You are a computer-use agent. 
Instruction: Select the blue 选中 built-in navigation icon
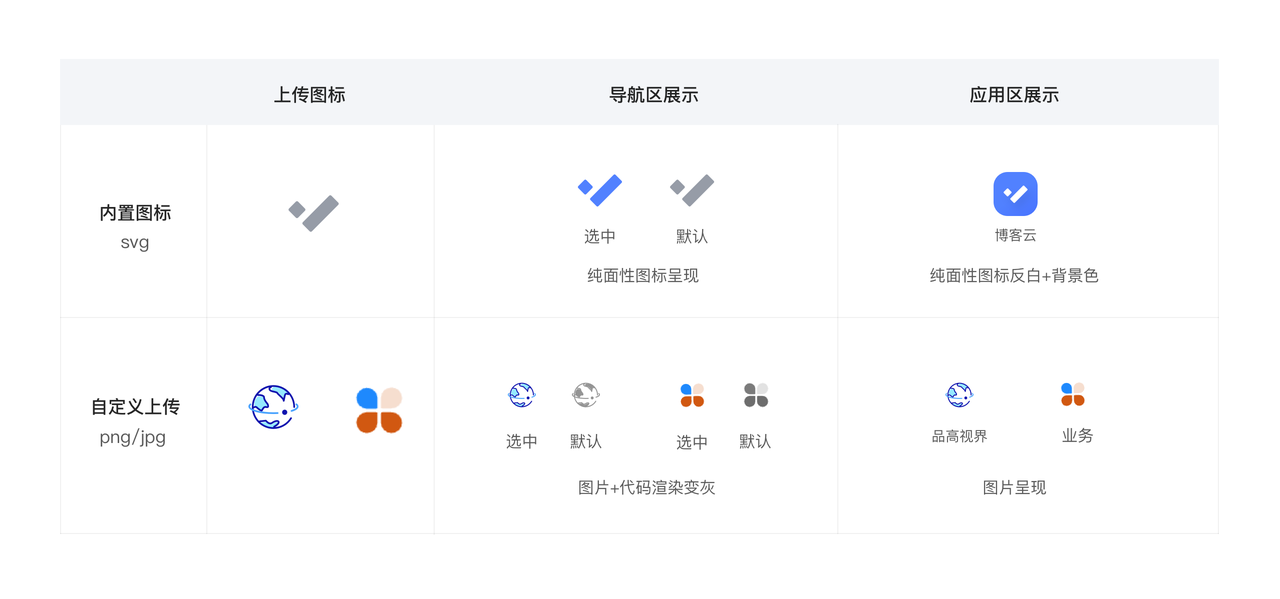(600, 190)
